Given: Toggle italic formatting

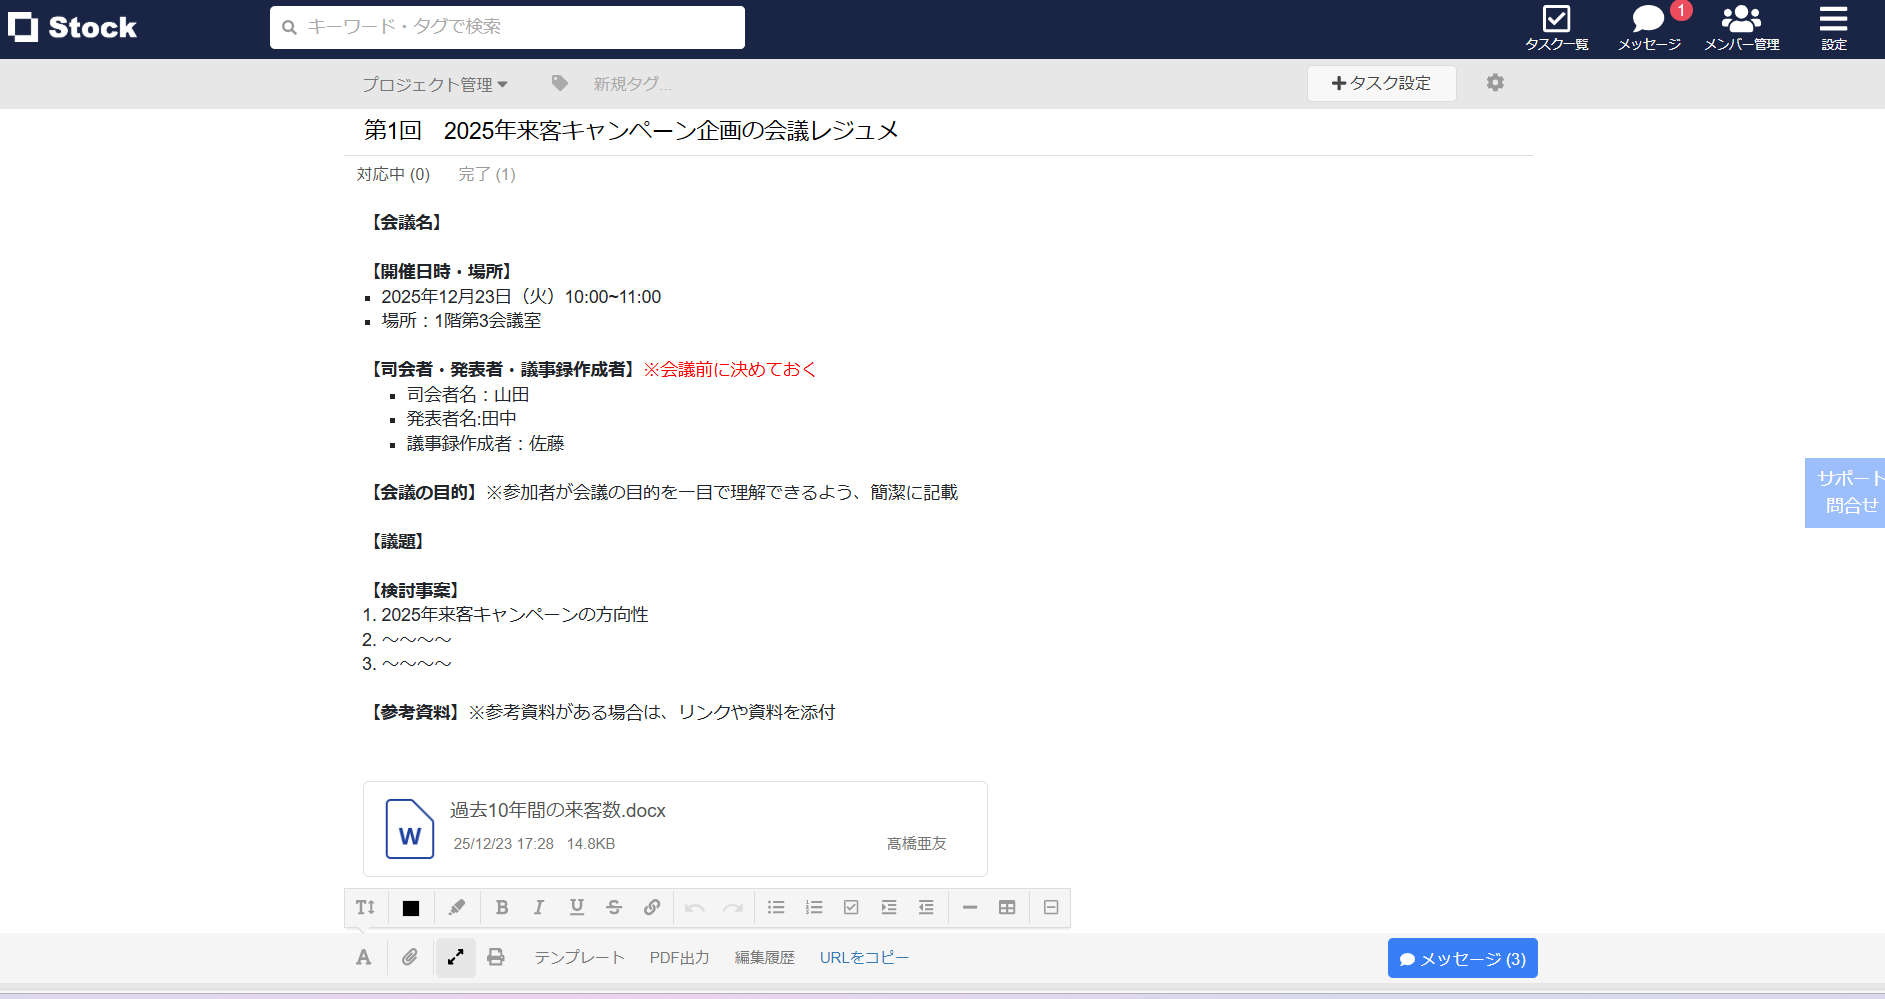Looking at the screenshot, I should (539, 907).
